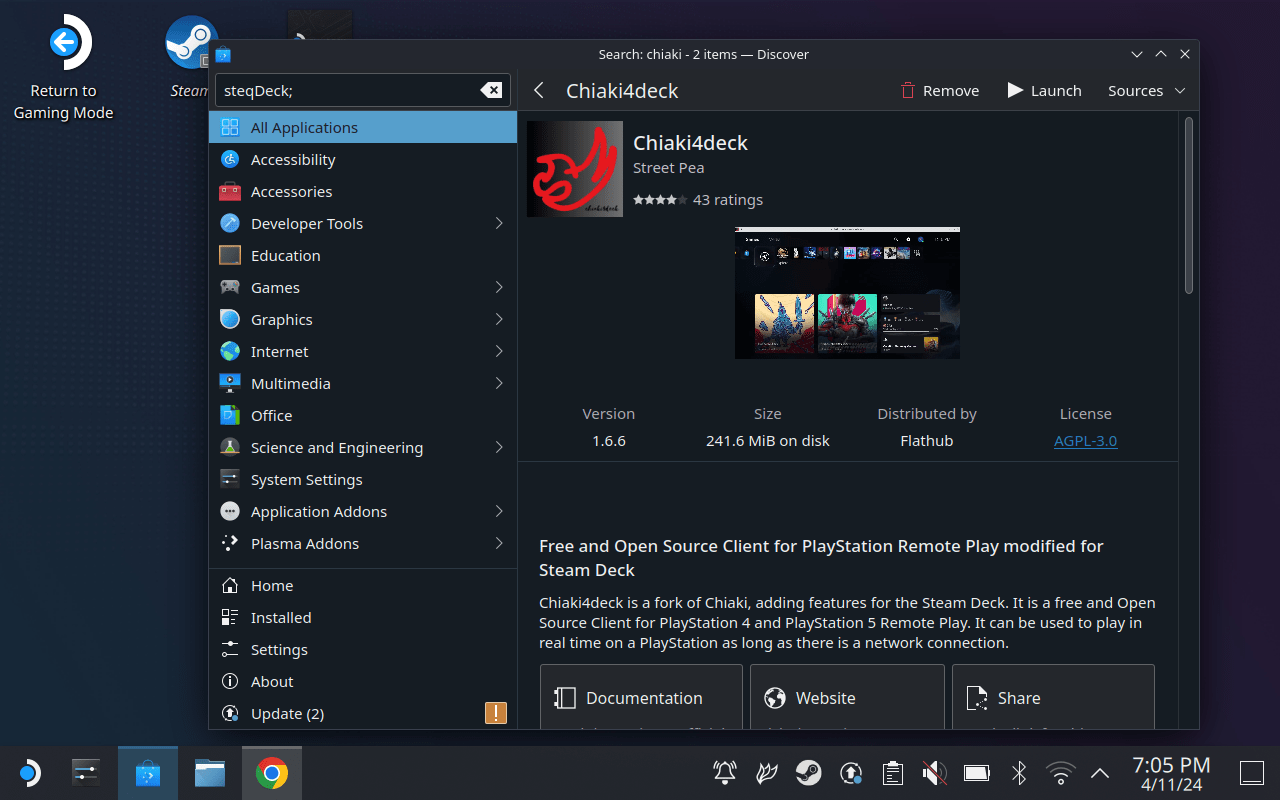This screenshot has height=800, width=1280.
Task: Expand Multimedia subcategories arrow
Action: [499, 383]
